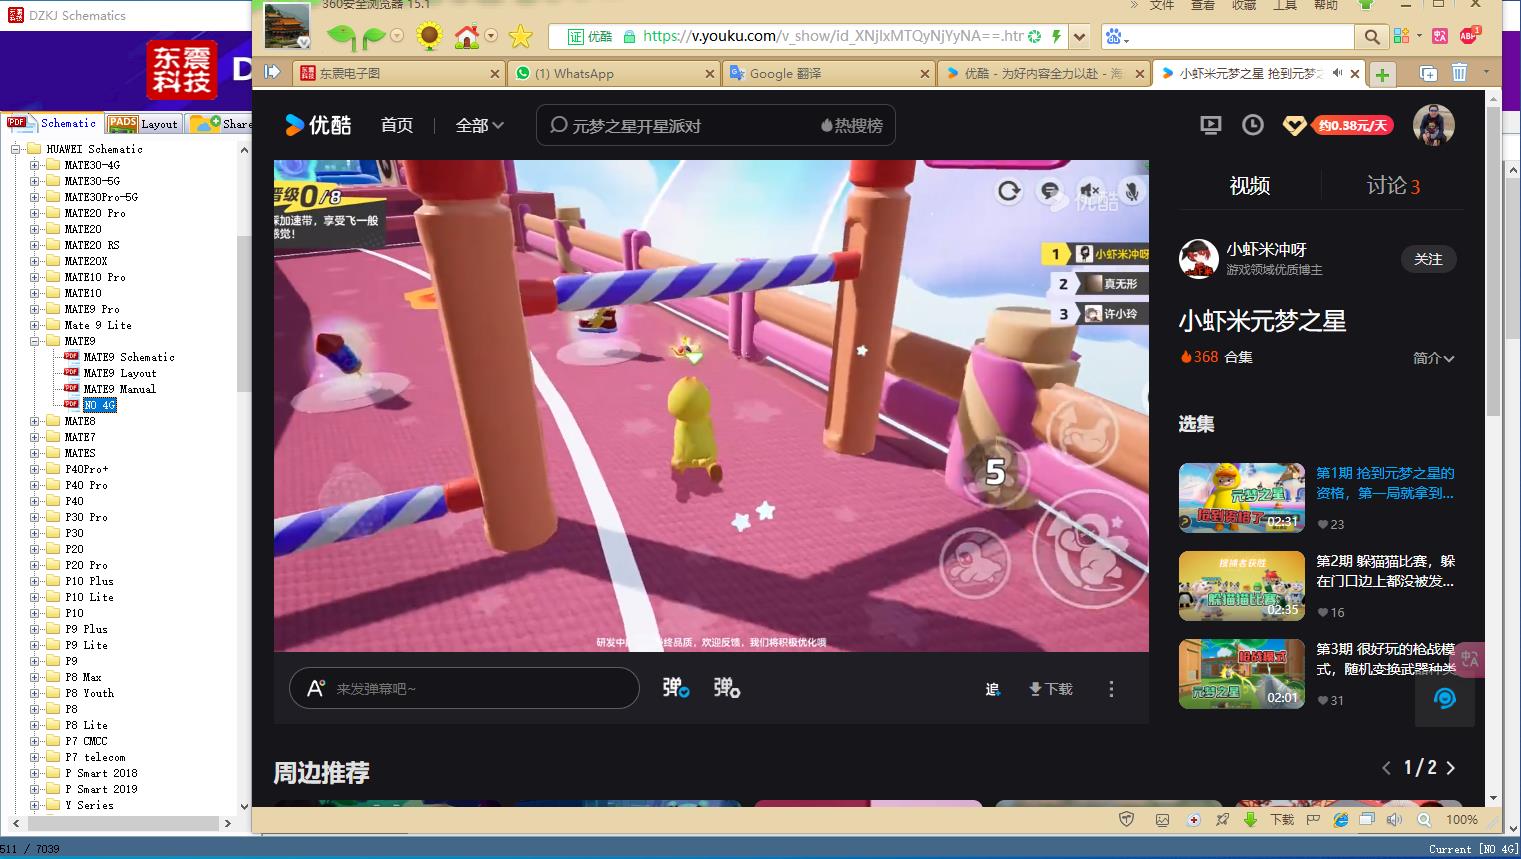Collapse the HUAWEI Schematic root node
The height and width of the screenshot is (859, 1521).
[x=16, y=149]
